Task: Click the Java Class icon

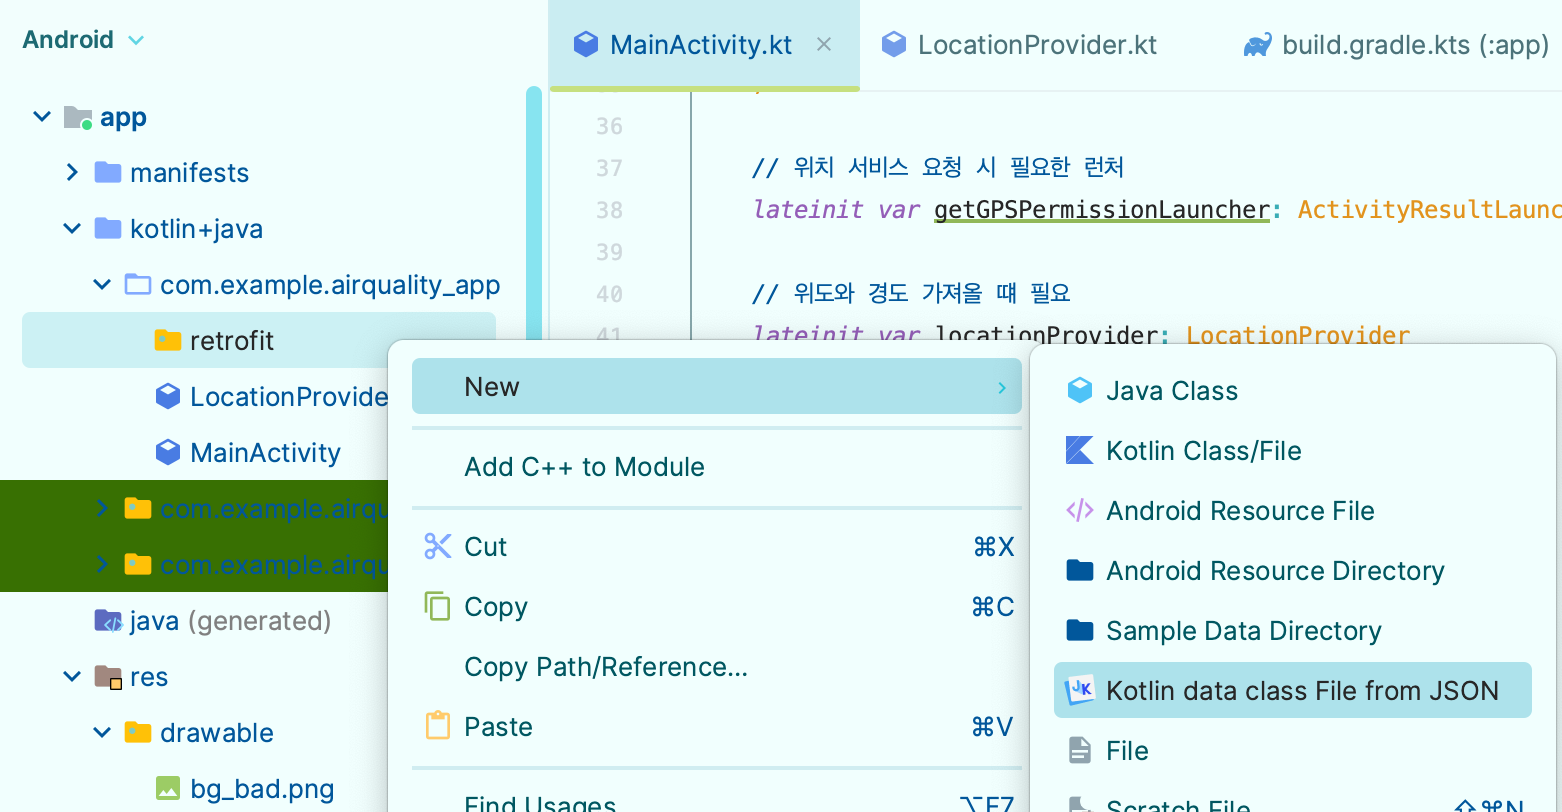Action: 1080,390
